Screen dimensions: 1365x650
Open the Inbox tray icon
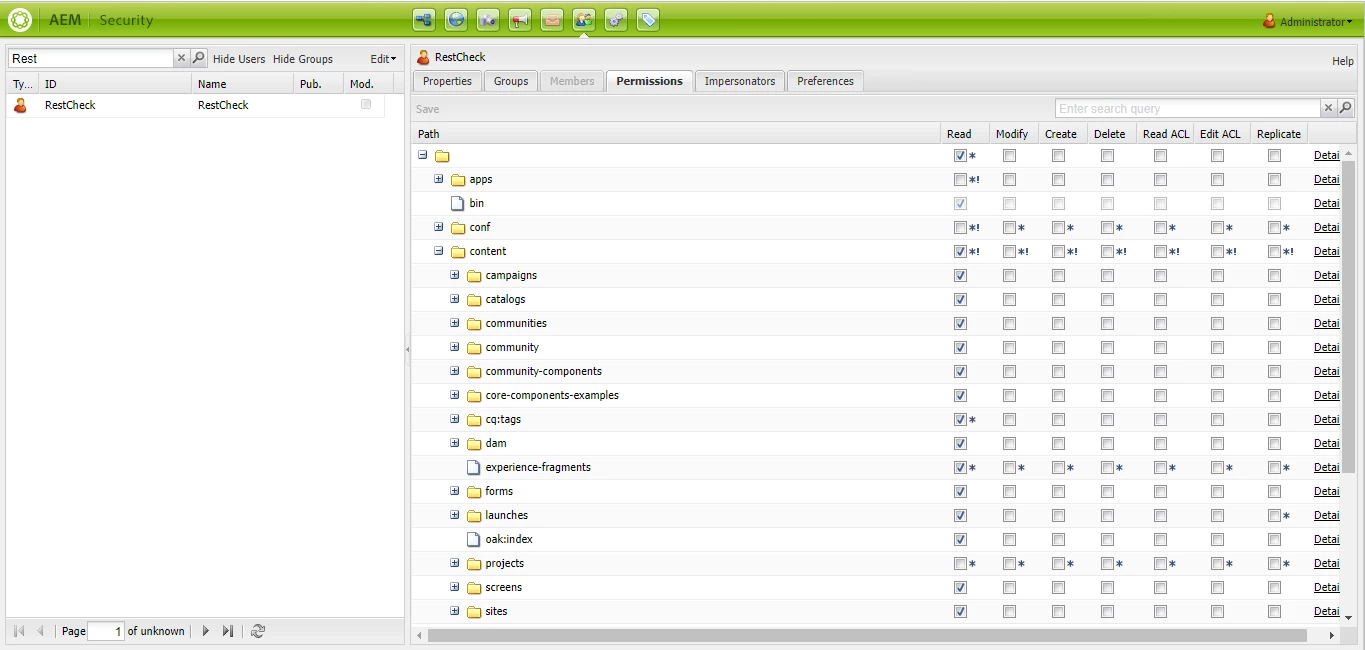click(x=552, y=19)
